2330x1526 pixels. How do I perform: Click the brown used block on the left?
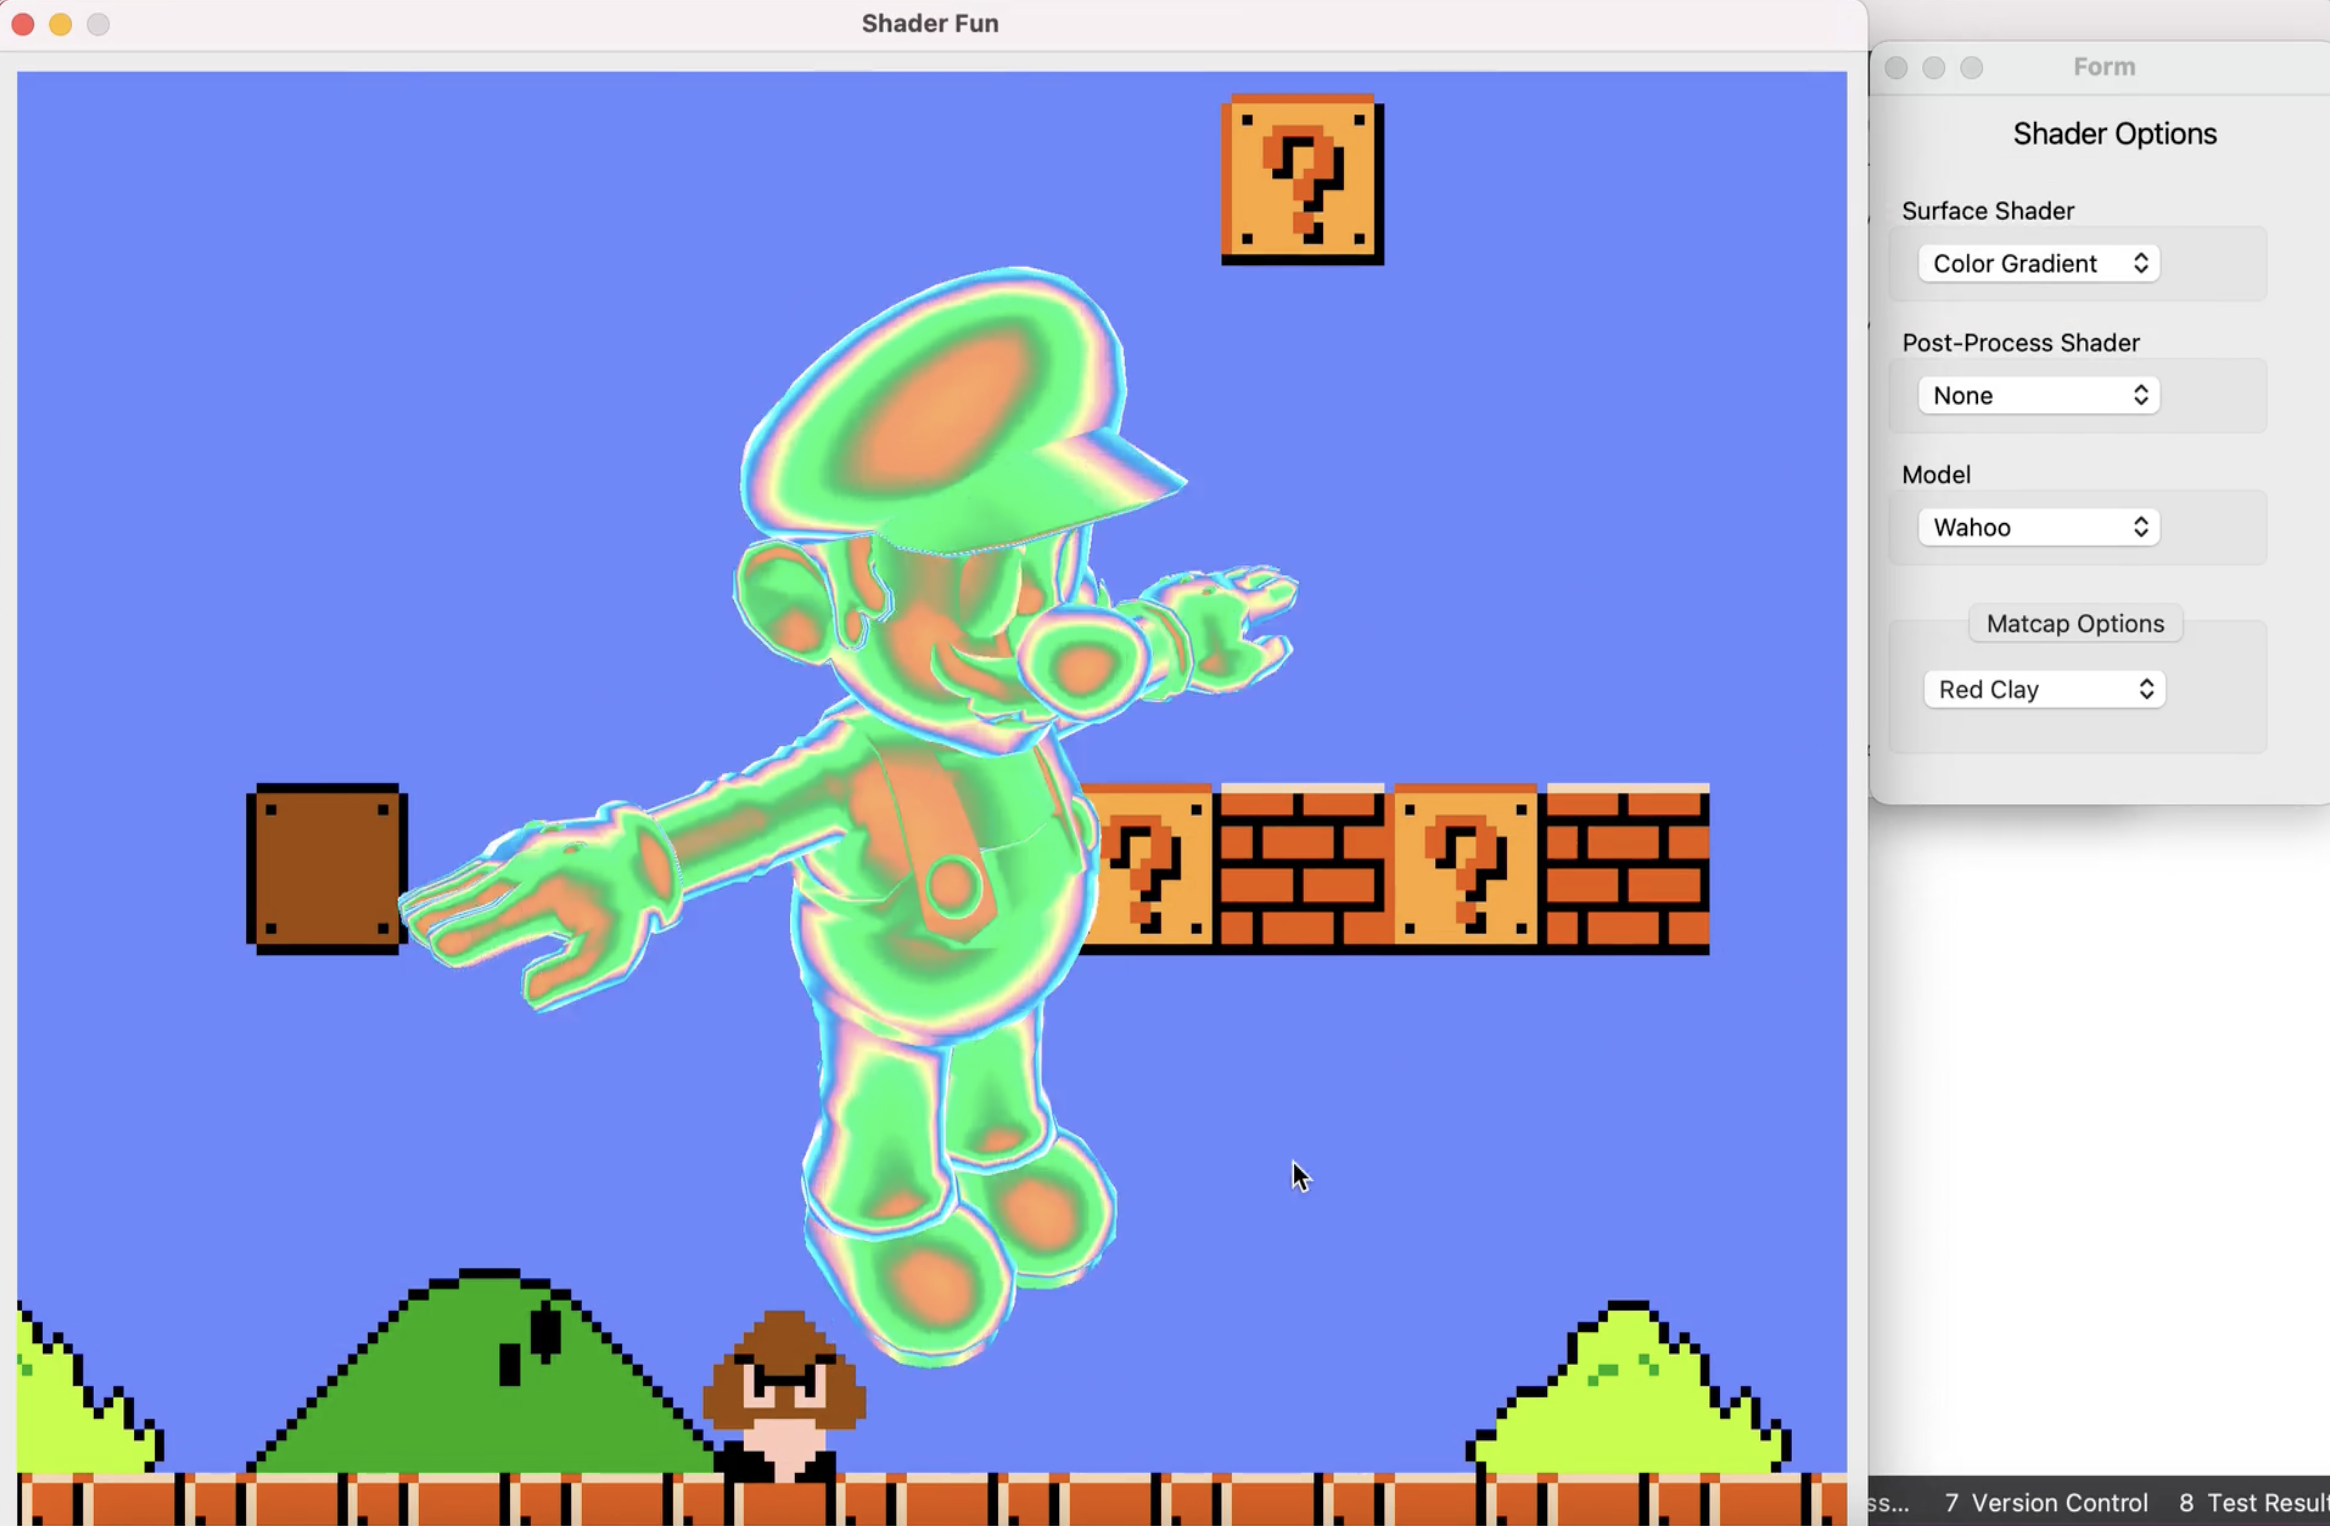coord(327,869)
